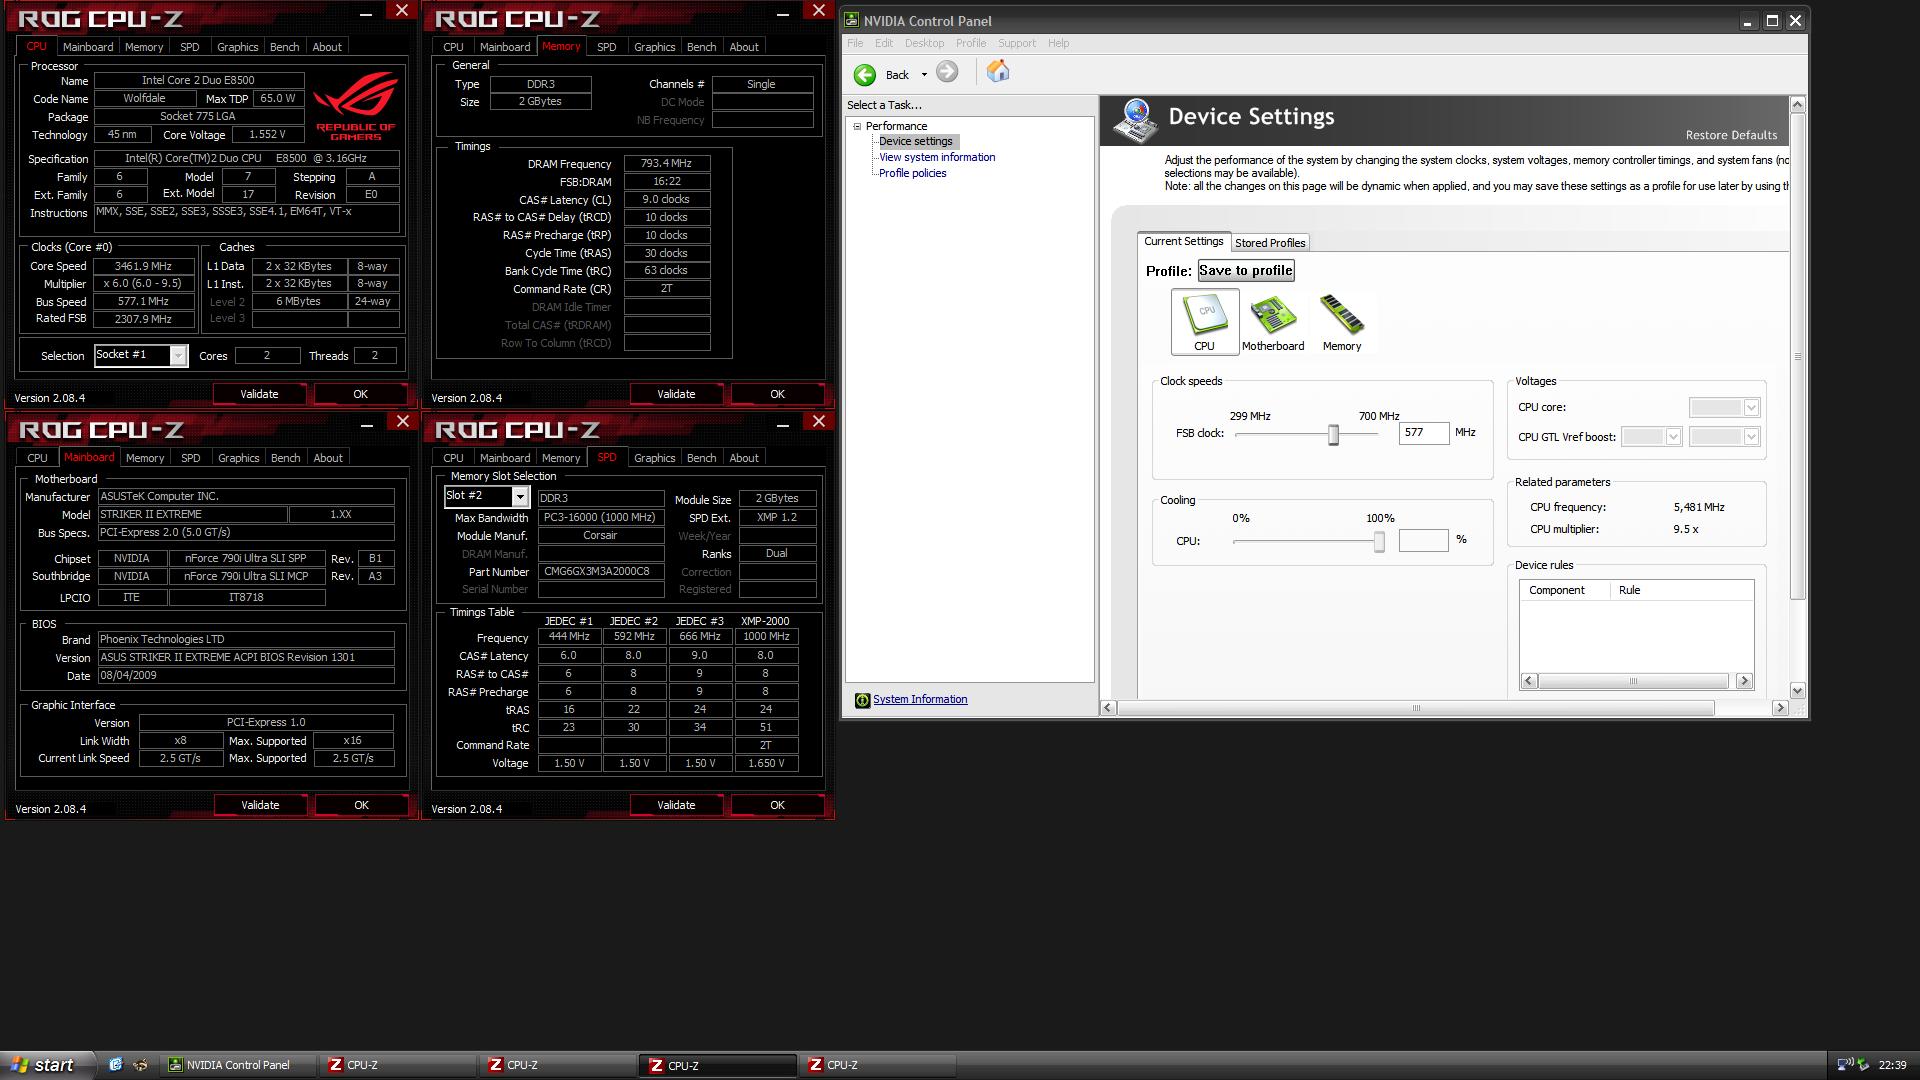Select the Memory profile icon
1920x1080 pixels.
(x=1342, y=321)
